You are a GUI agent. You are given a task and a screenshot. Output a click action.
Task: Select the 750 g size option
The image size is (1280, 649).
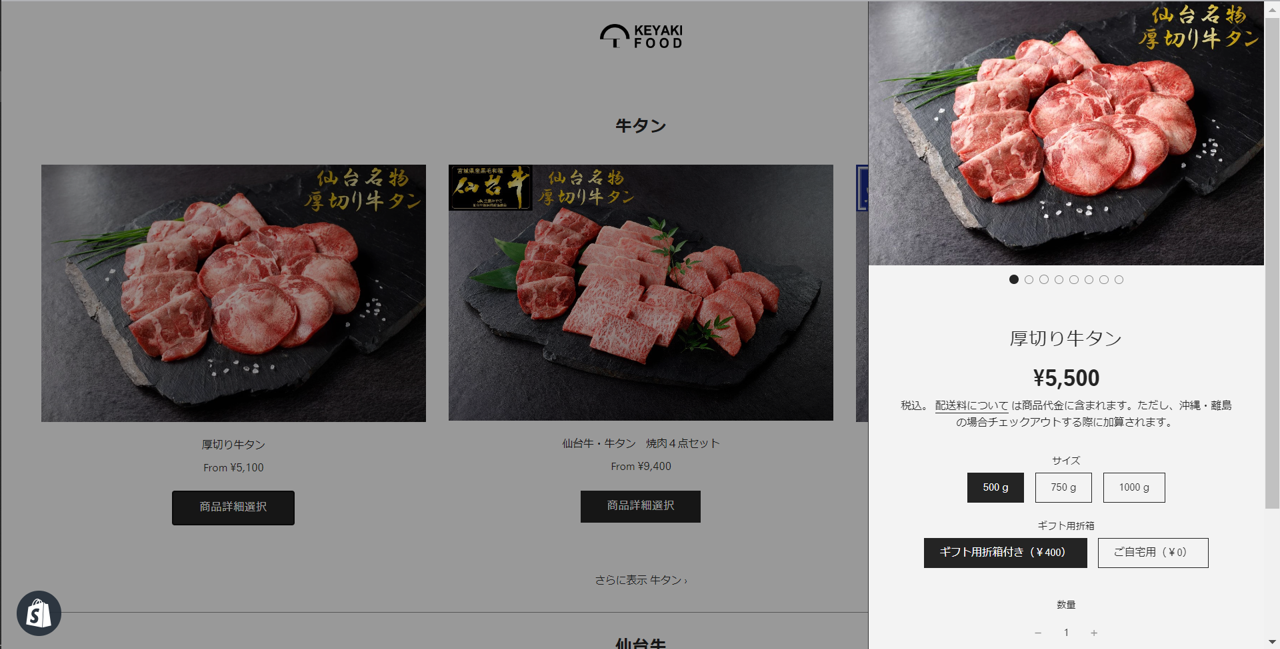click(x=1064, y=488)
